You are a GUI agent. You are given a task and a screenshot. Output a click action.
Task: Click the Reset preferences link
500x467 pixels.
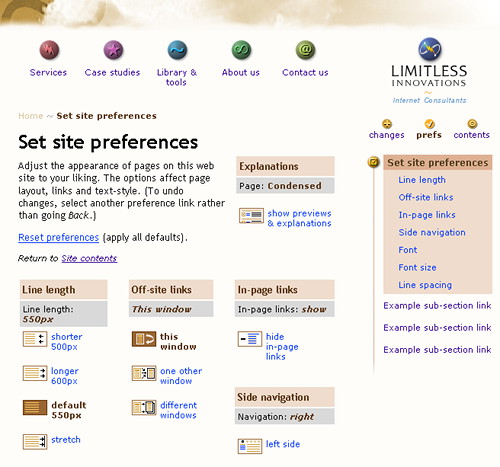point(59,237)
